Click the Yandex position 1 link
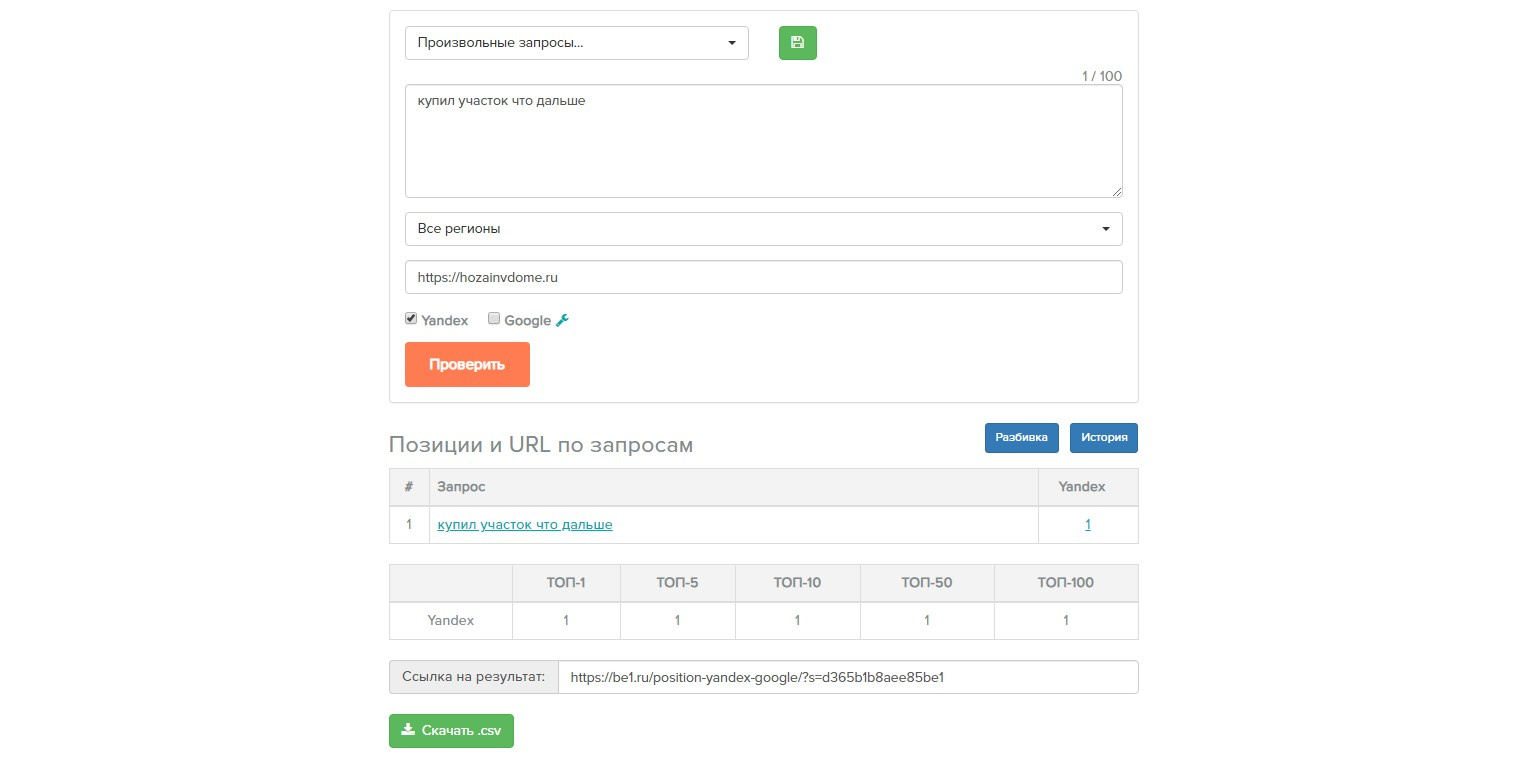 1087,525
